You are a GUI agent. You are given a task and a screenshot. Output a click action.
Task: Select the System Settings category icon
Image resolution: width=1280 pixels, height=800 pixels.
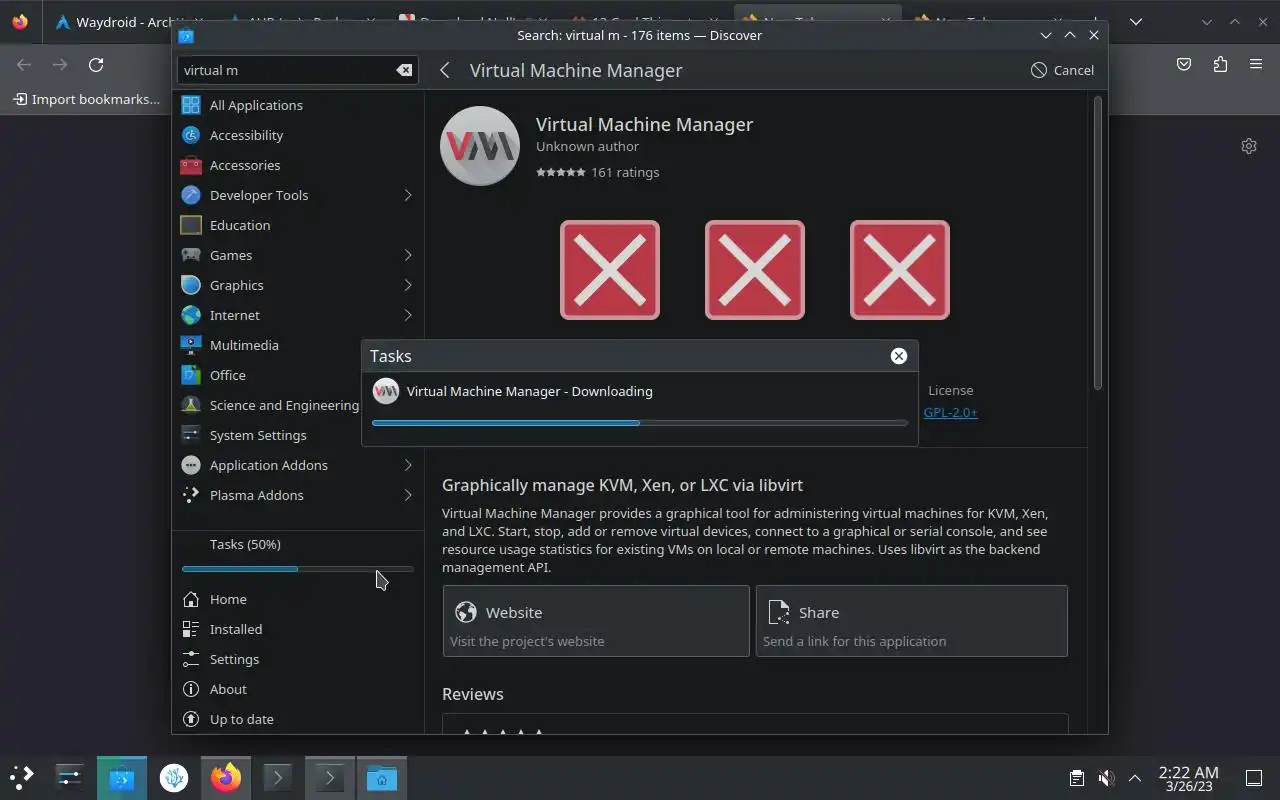point(191,435)
